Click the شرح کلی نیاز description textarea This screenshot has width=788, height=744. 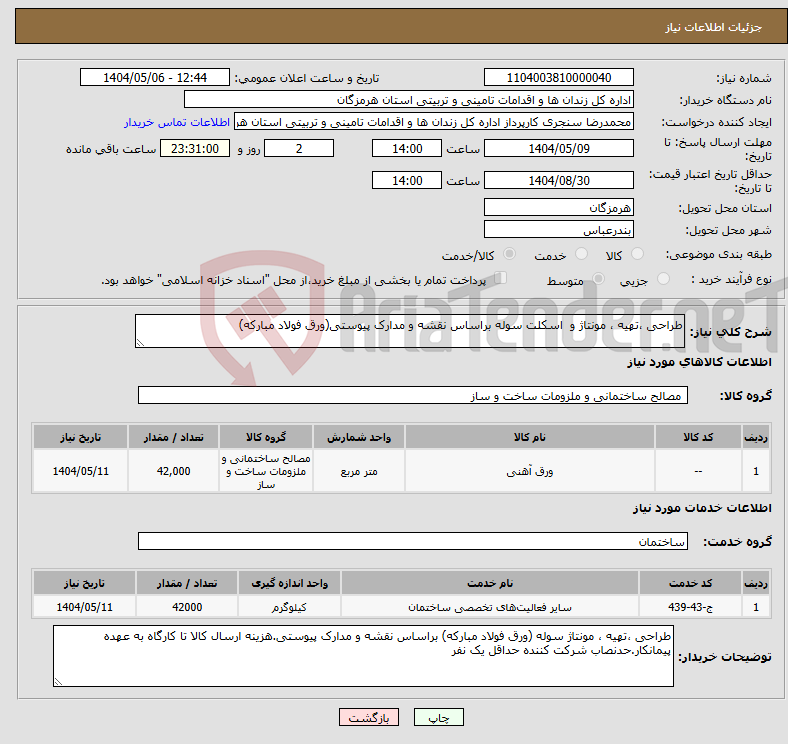click(x=410, y=331)
